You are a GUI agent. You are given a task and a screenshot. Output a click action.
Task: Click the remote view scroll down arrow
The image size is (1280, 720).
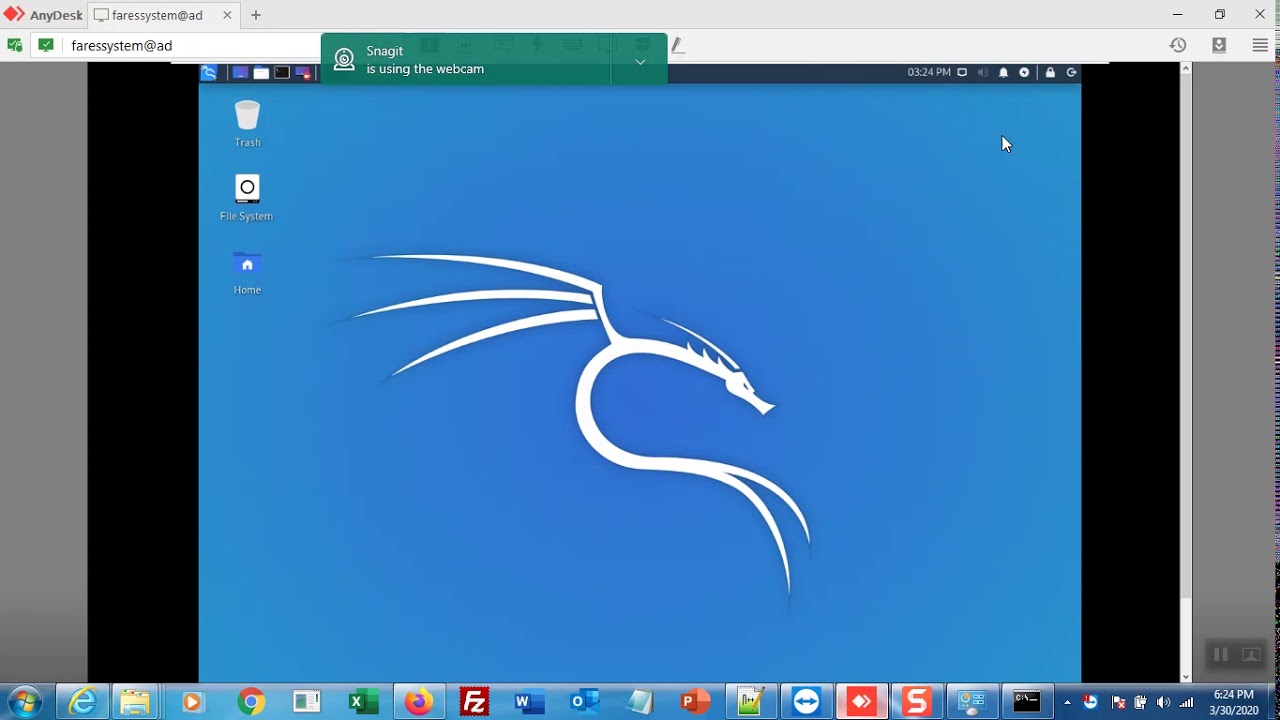coord(1186,676)
